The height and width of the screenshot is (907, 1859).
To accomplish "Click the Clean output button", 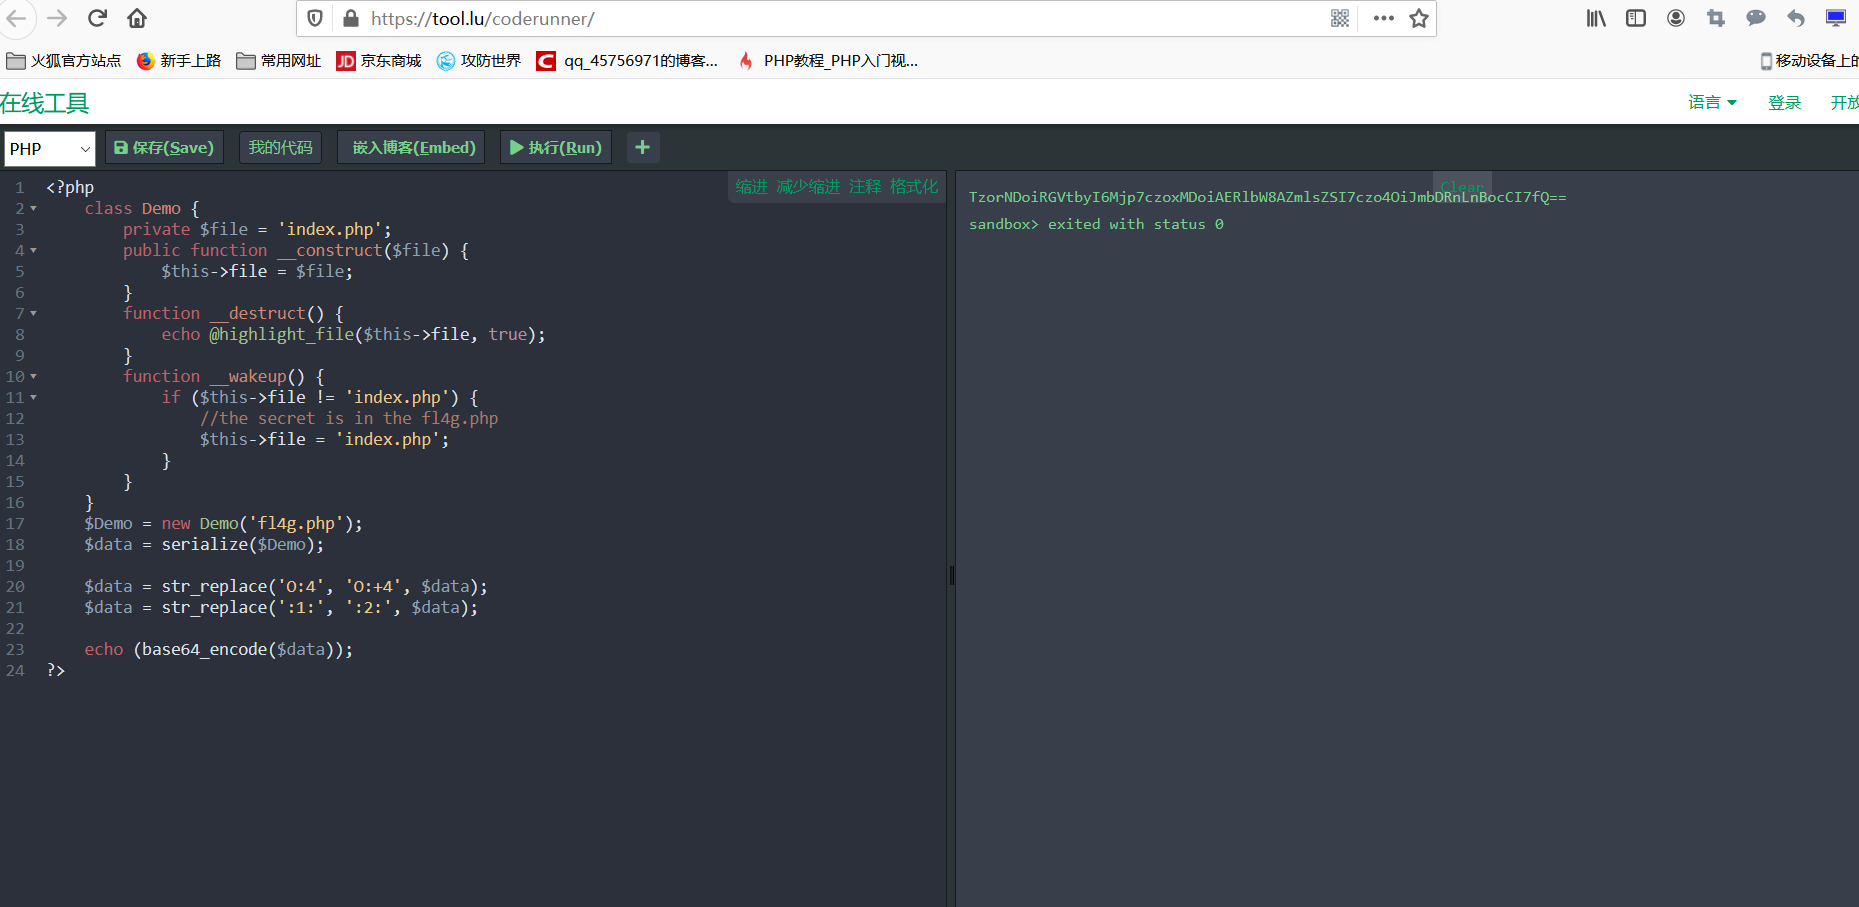I will (x=1463, y=186).
